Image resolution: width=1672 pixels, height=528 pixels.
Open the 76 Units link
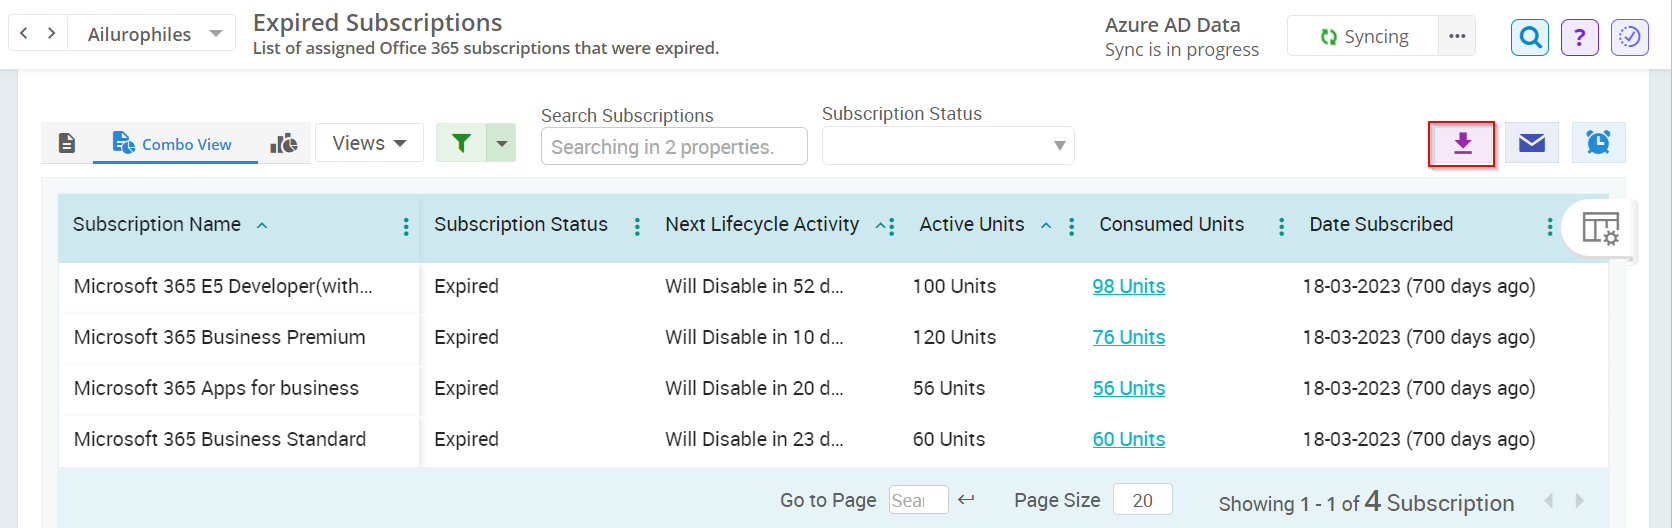1129,337
